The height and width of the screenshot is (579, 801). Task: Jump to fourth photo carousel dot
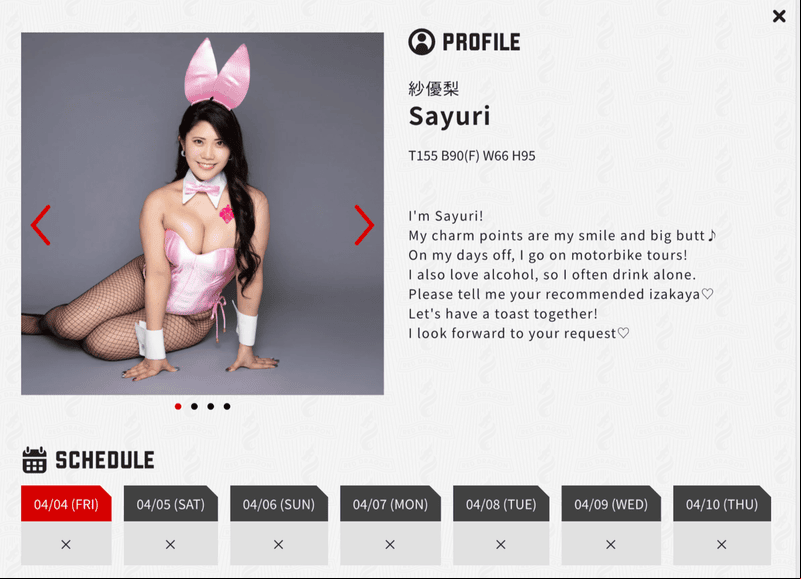227,406
